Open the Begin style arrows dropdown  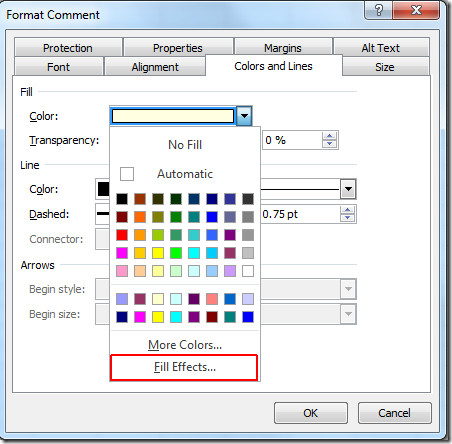click(348, 289)
